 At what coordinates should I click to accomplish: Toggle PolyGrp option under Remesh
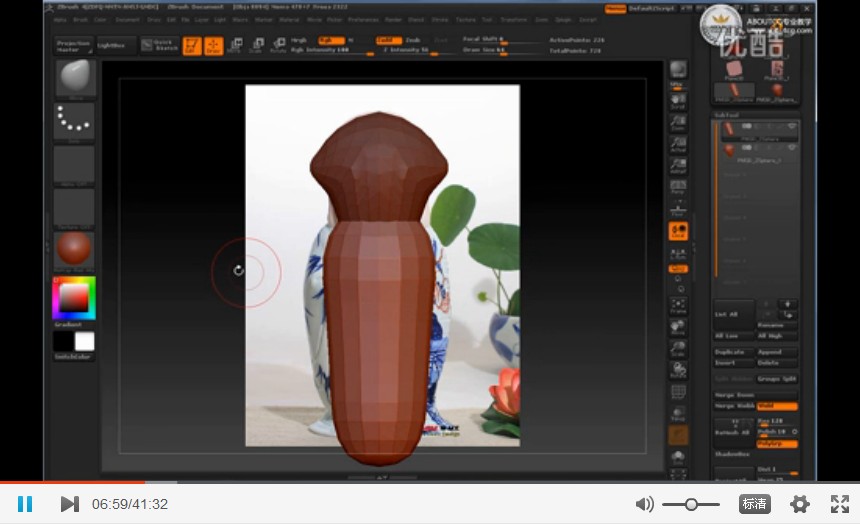777,443
